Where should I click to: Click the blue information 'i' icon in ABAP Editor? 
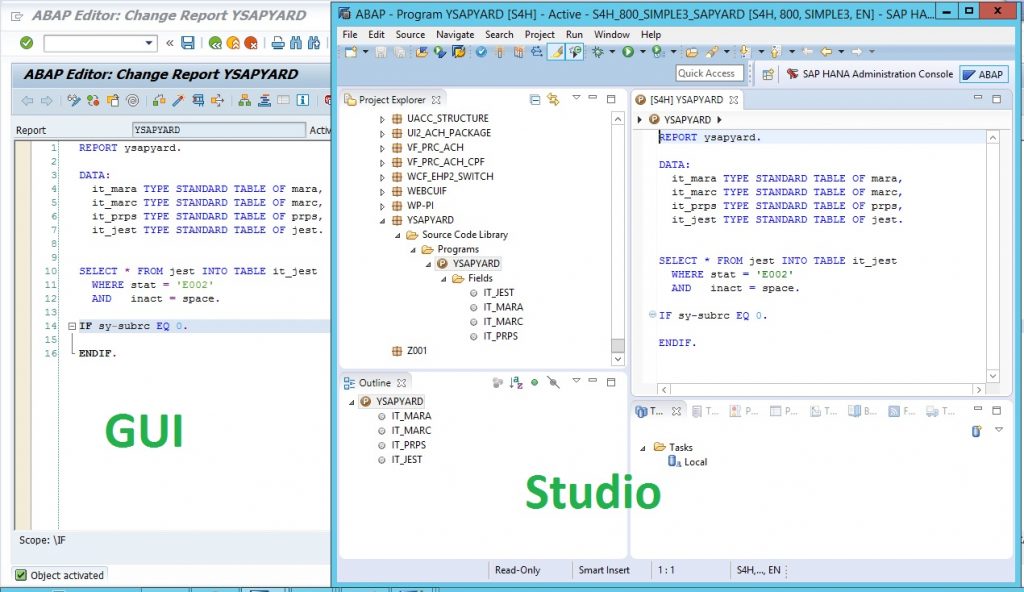(x=302, y=100)
